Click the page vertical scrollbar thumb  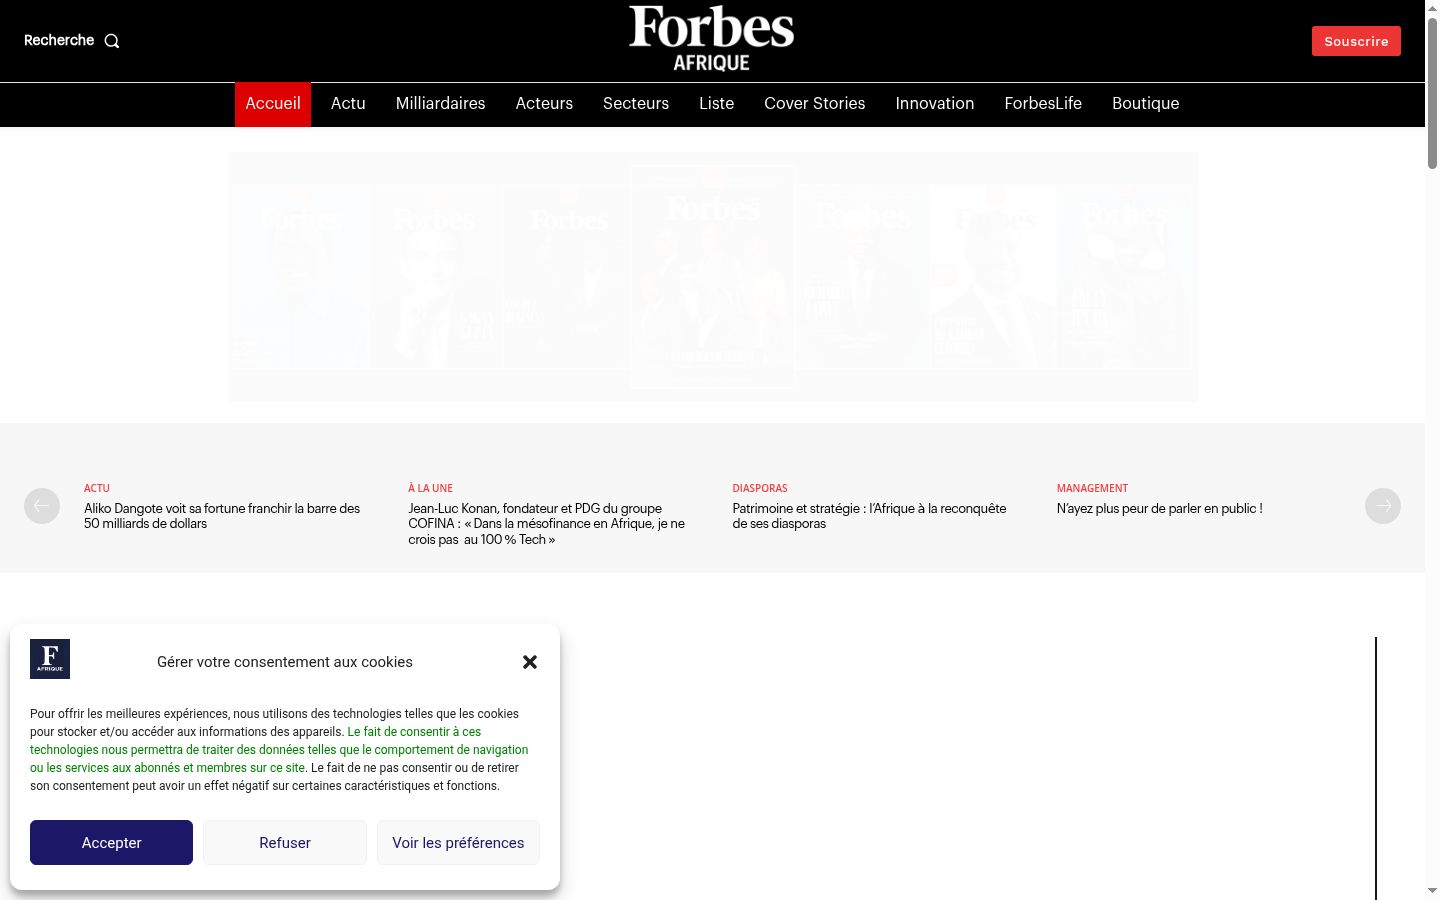tap(1432, 92)
